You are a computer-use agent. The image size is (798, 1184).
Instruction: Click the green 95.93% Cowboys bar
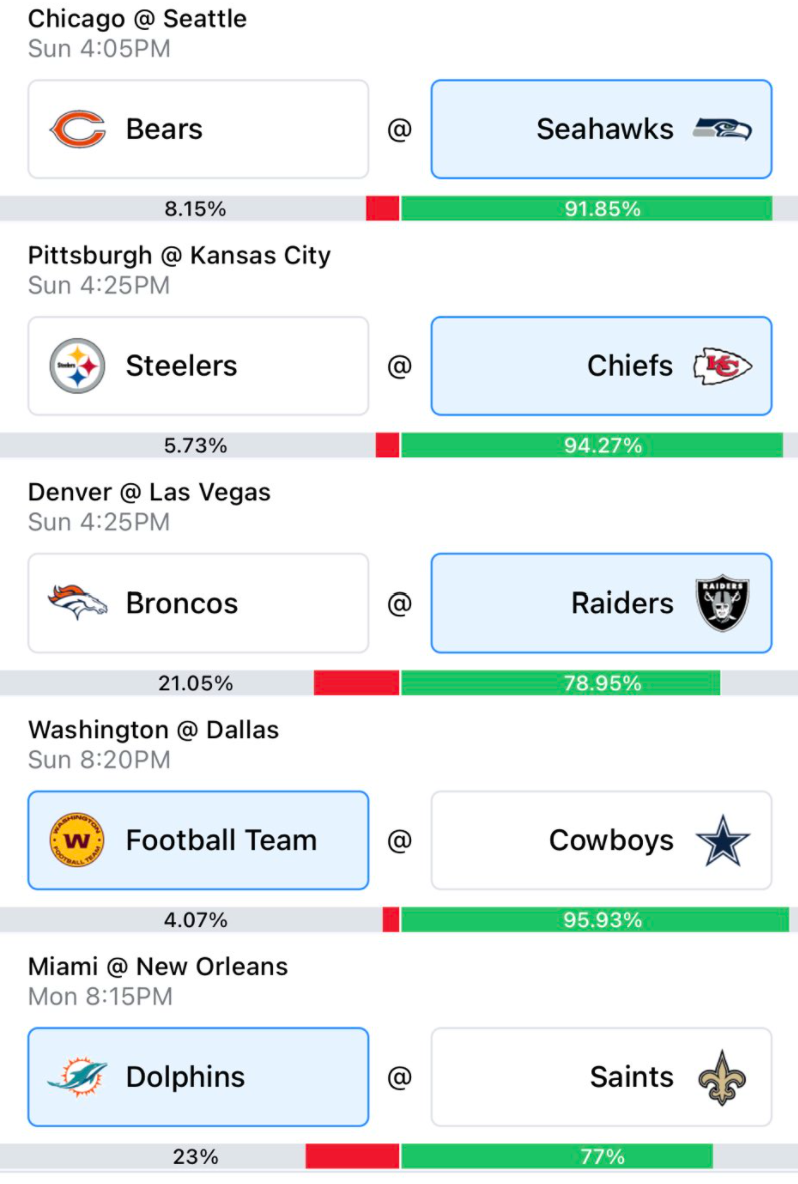pyautogui.click(x=595, y=920)
